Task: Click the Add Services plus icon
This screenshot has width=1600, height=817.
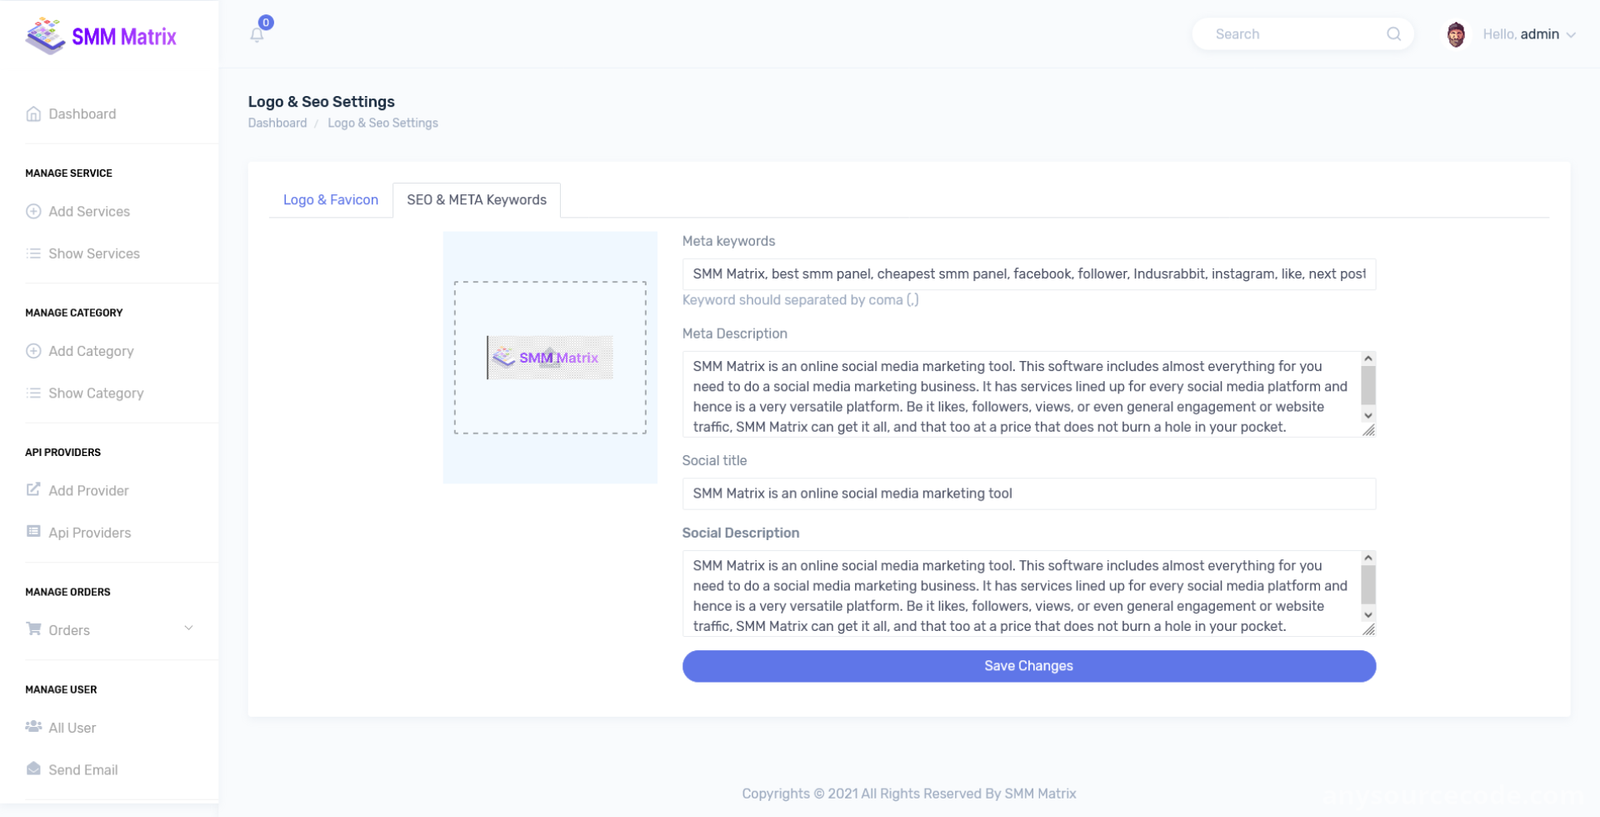Action: pyautogui.click(x=33, y=211)
